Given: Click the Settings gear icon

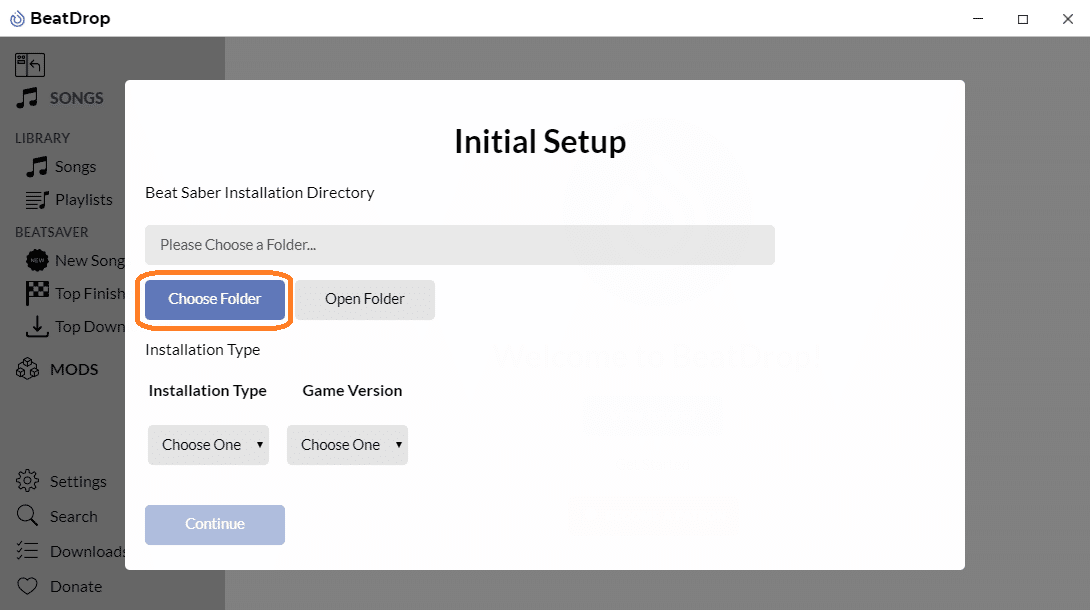Looking at the screenshot, I should (28, 481).
